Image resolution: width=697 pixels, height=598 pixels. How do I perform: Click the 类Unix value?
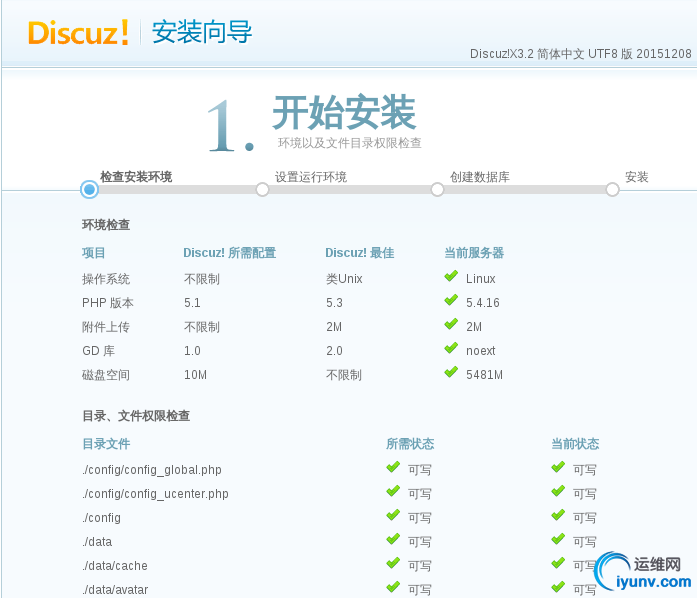(344, 279)
